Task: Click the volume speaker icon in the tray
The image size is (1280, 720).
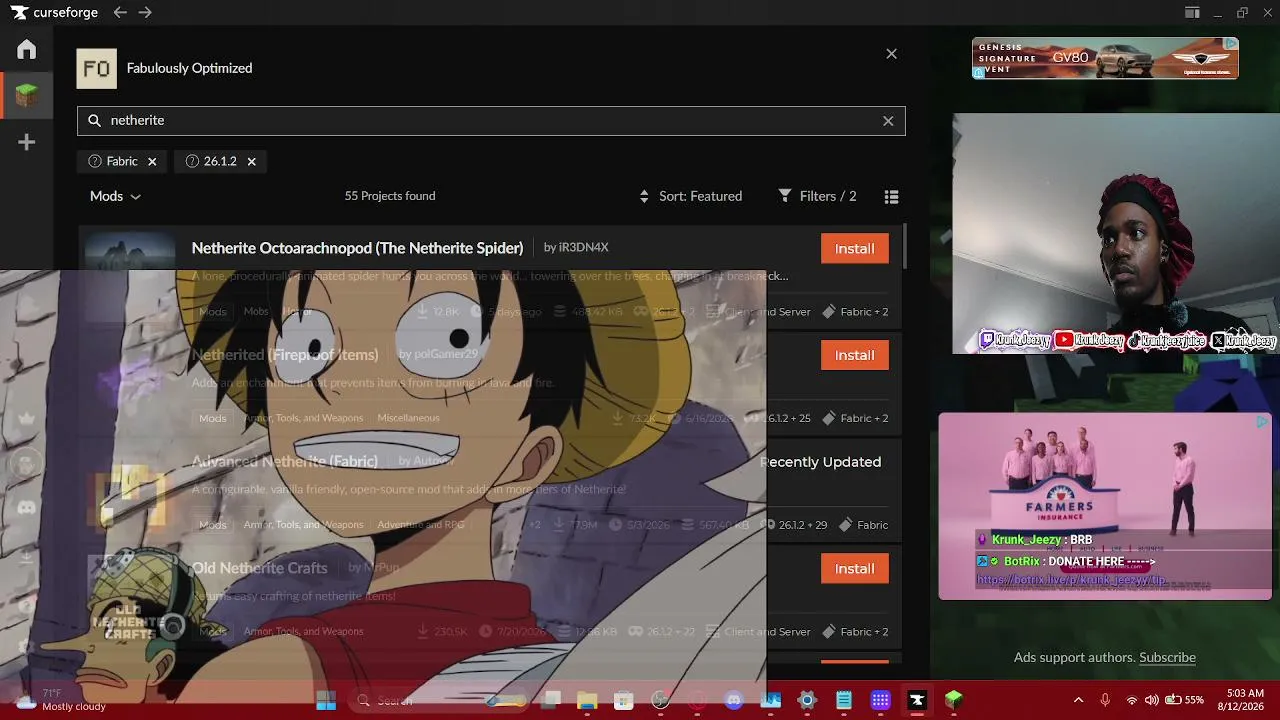Action: coord(1151,700)
